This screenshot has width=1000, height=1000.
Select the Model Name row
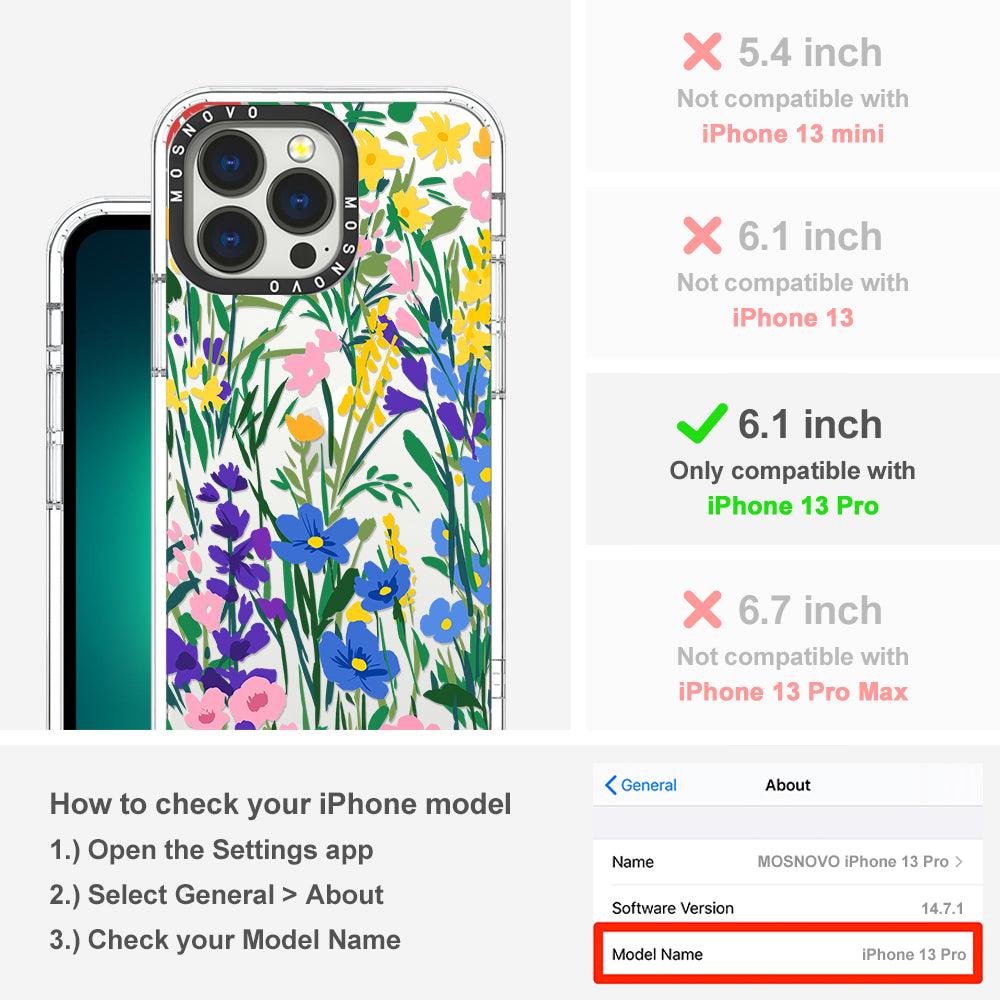point(788,954)
